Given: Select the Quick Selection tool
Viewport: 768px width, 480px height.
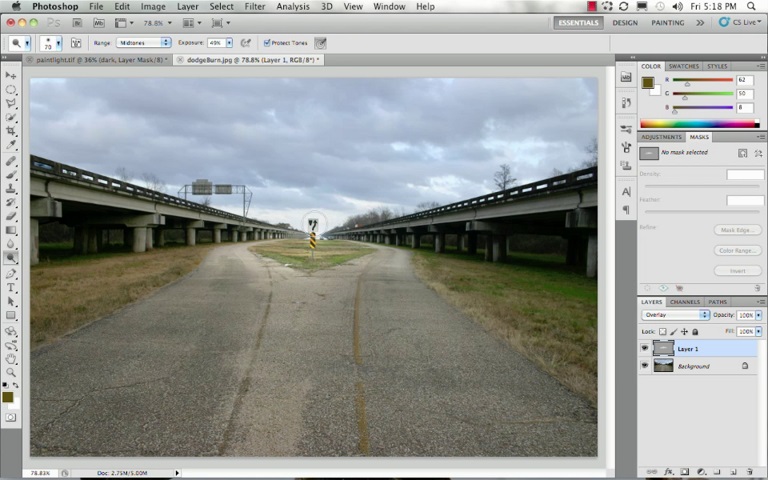Looking at the screenshot, I should (11, 117).
